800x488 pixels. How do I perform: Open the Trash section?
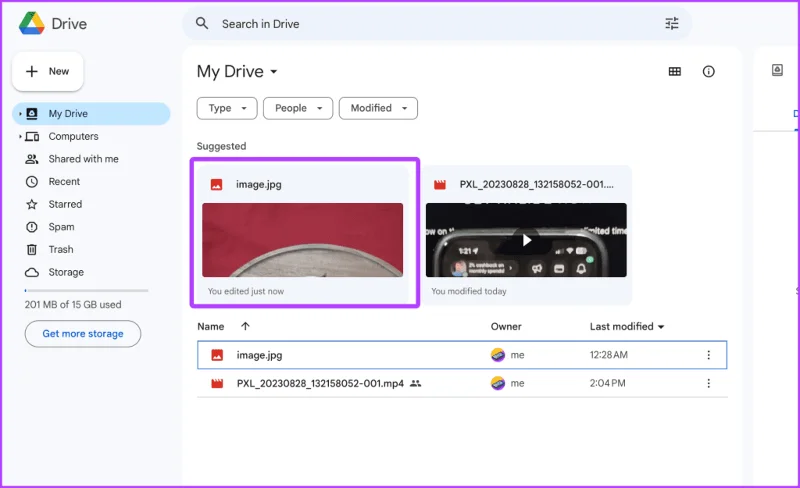(61, 250)
